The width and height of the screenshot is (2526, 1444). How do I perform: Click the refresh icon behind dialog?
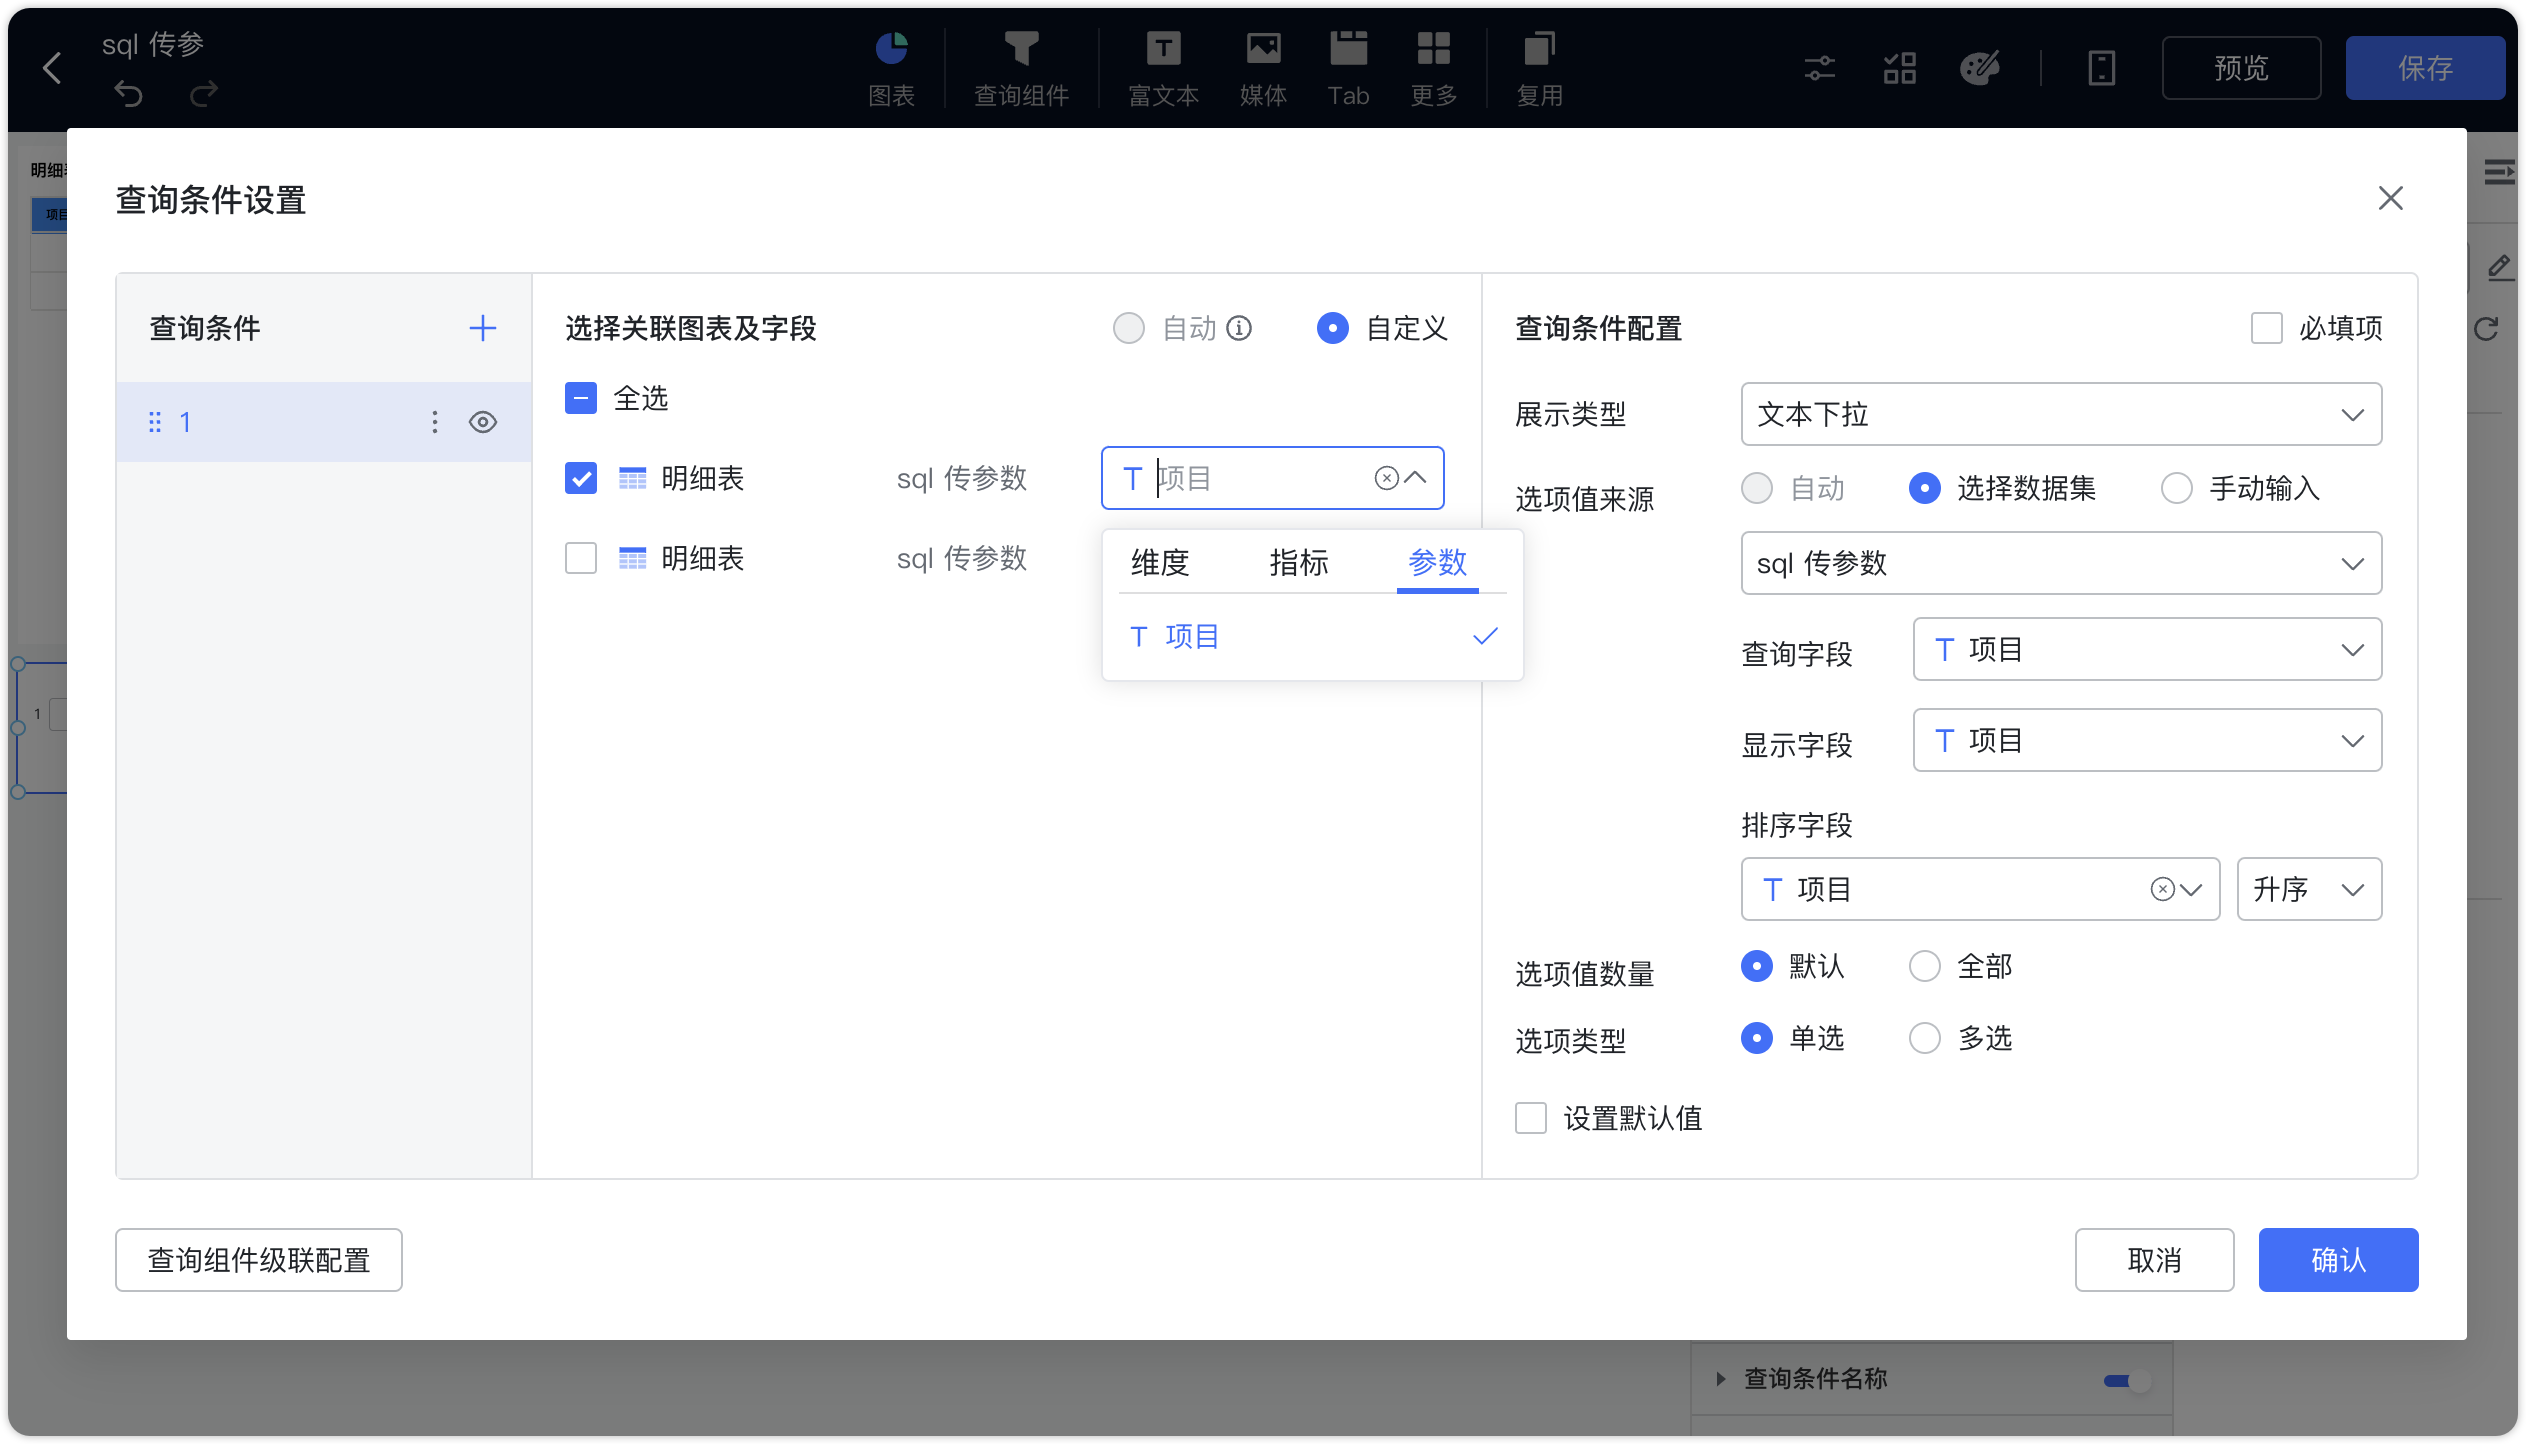[2487, 329]
